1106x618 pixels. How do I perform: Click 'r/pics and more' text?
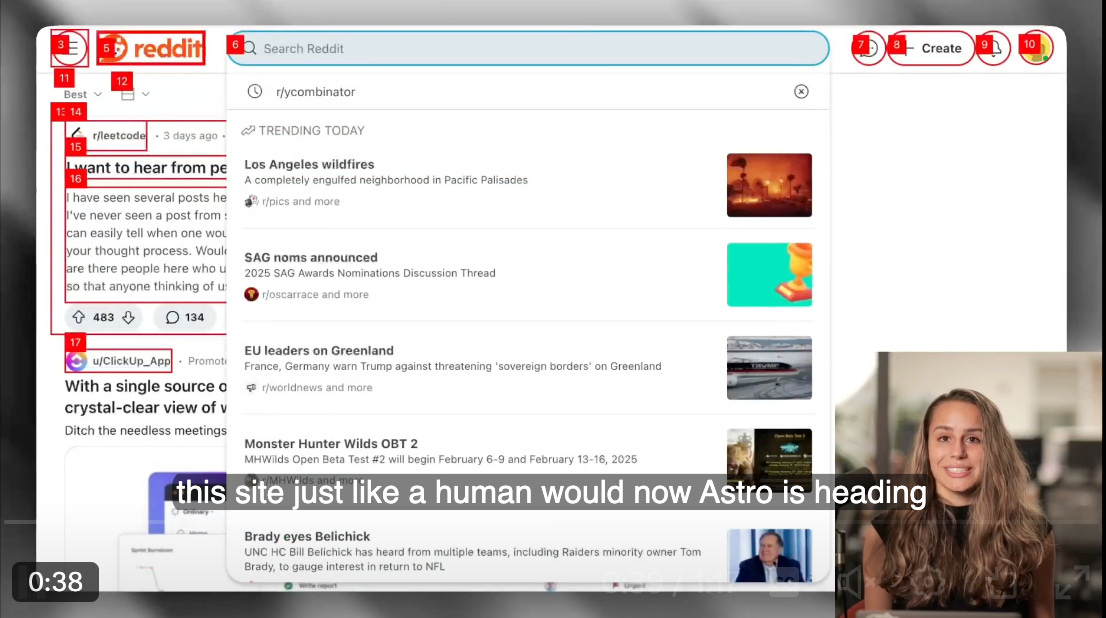[300, 201]
